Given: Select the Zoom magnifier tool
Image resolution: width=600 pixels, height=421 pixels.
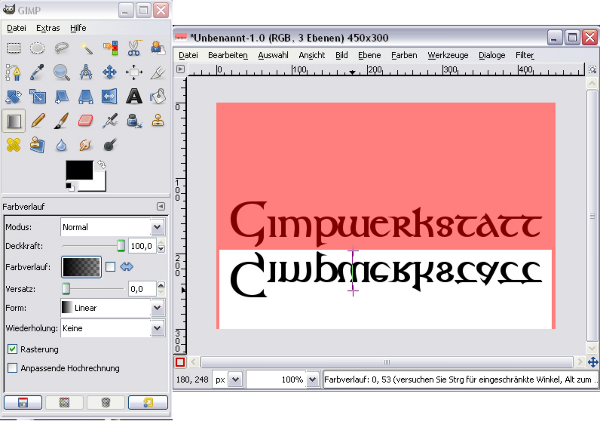Looking at the screenshot, I should [x=62, y=72].
